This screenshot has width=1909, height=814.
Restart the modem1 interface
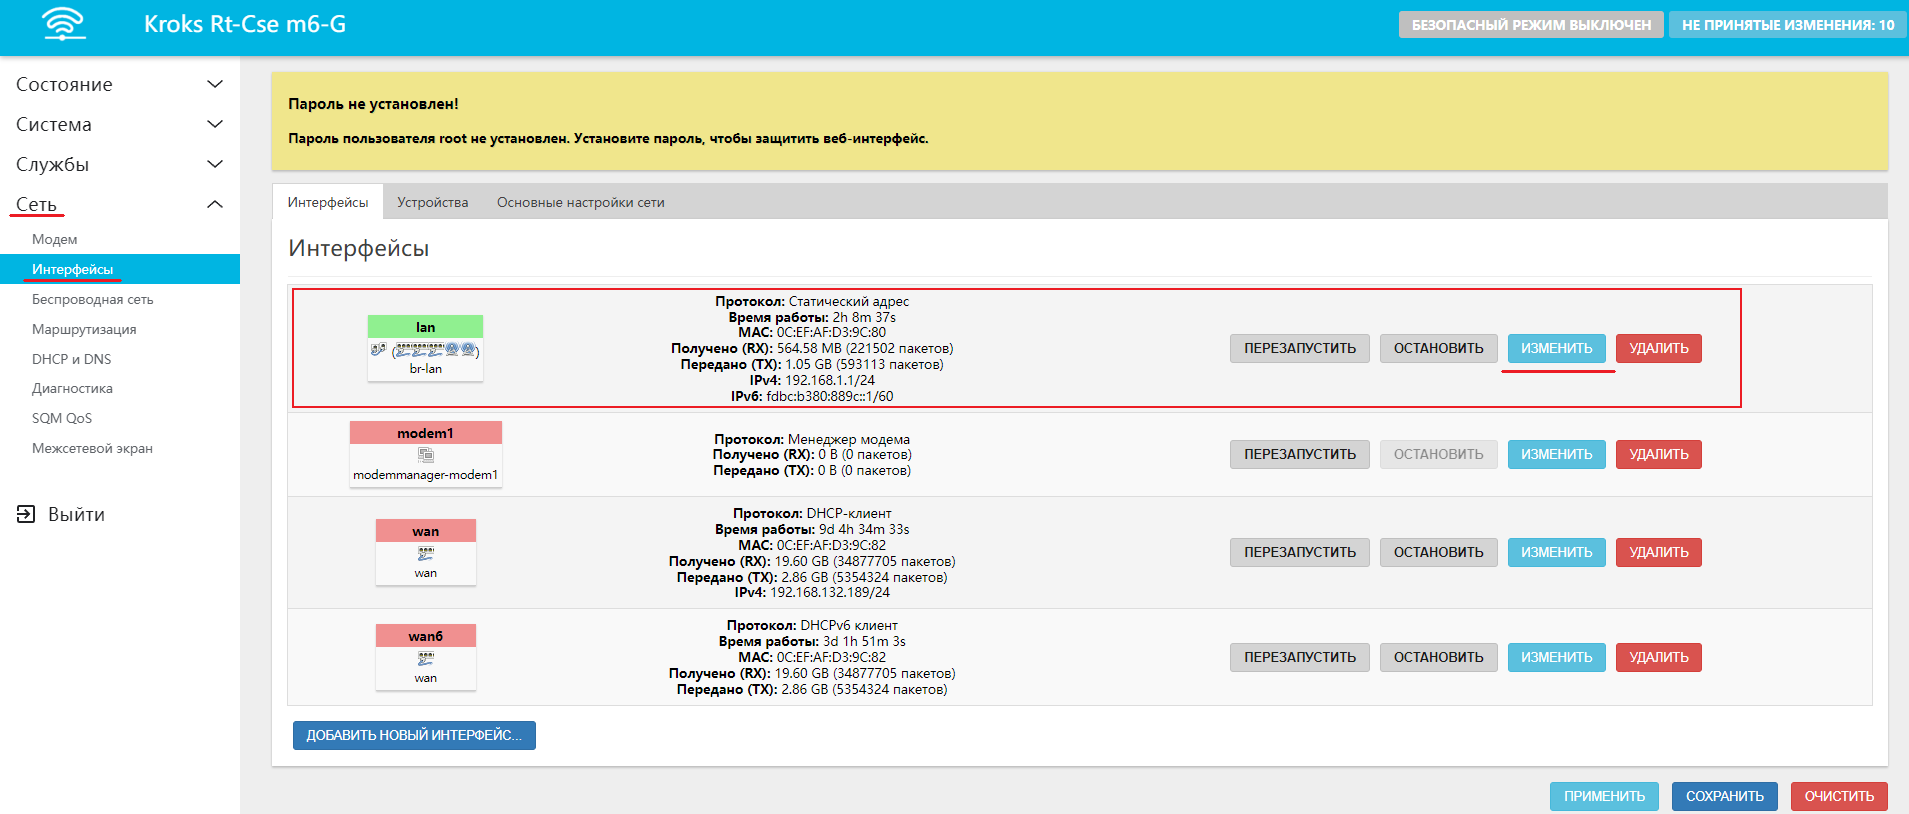point(1299,454)
